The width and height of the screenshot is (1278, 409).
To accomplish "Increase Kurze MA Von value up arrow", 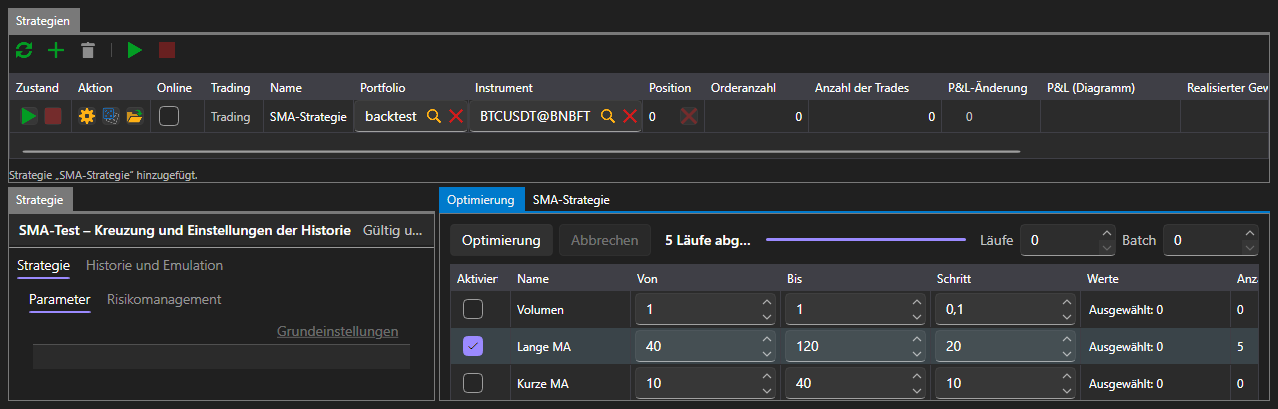I will click(x=766, y=376).
